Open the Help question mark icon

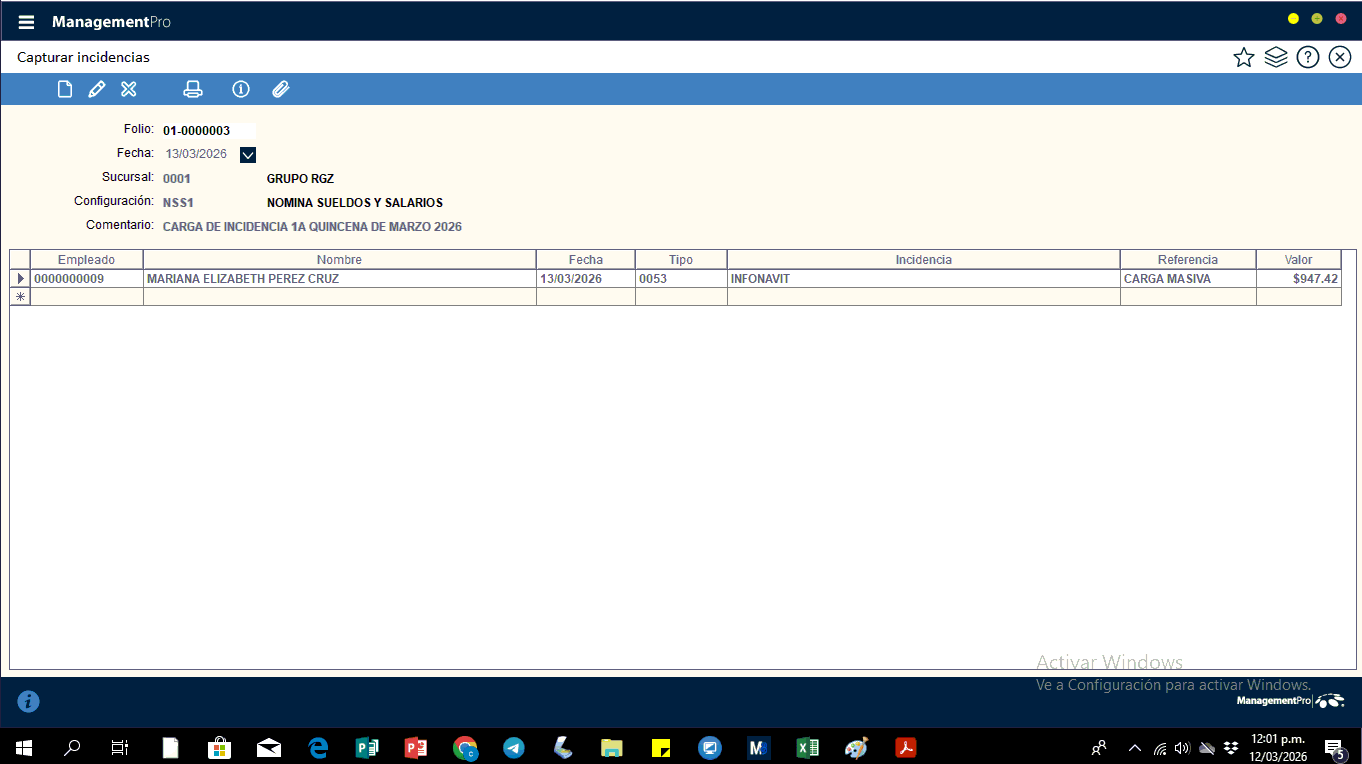pyautogui.click(x=1307, y=57)
